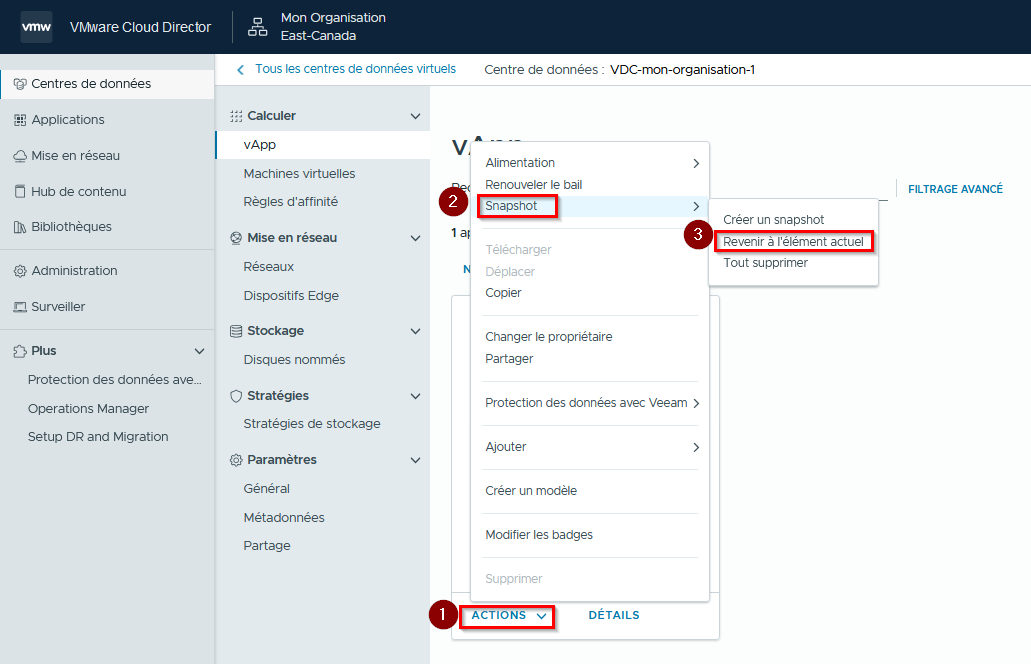The image size is (1031, 664).
Task: Click the back arrow before Tous les centres
Action: point(241,70)
